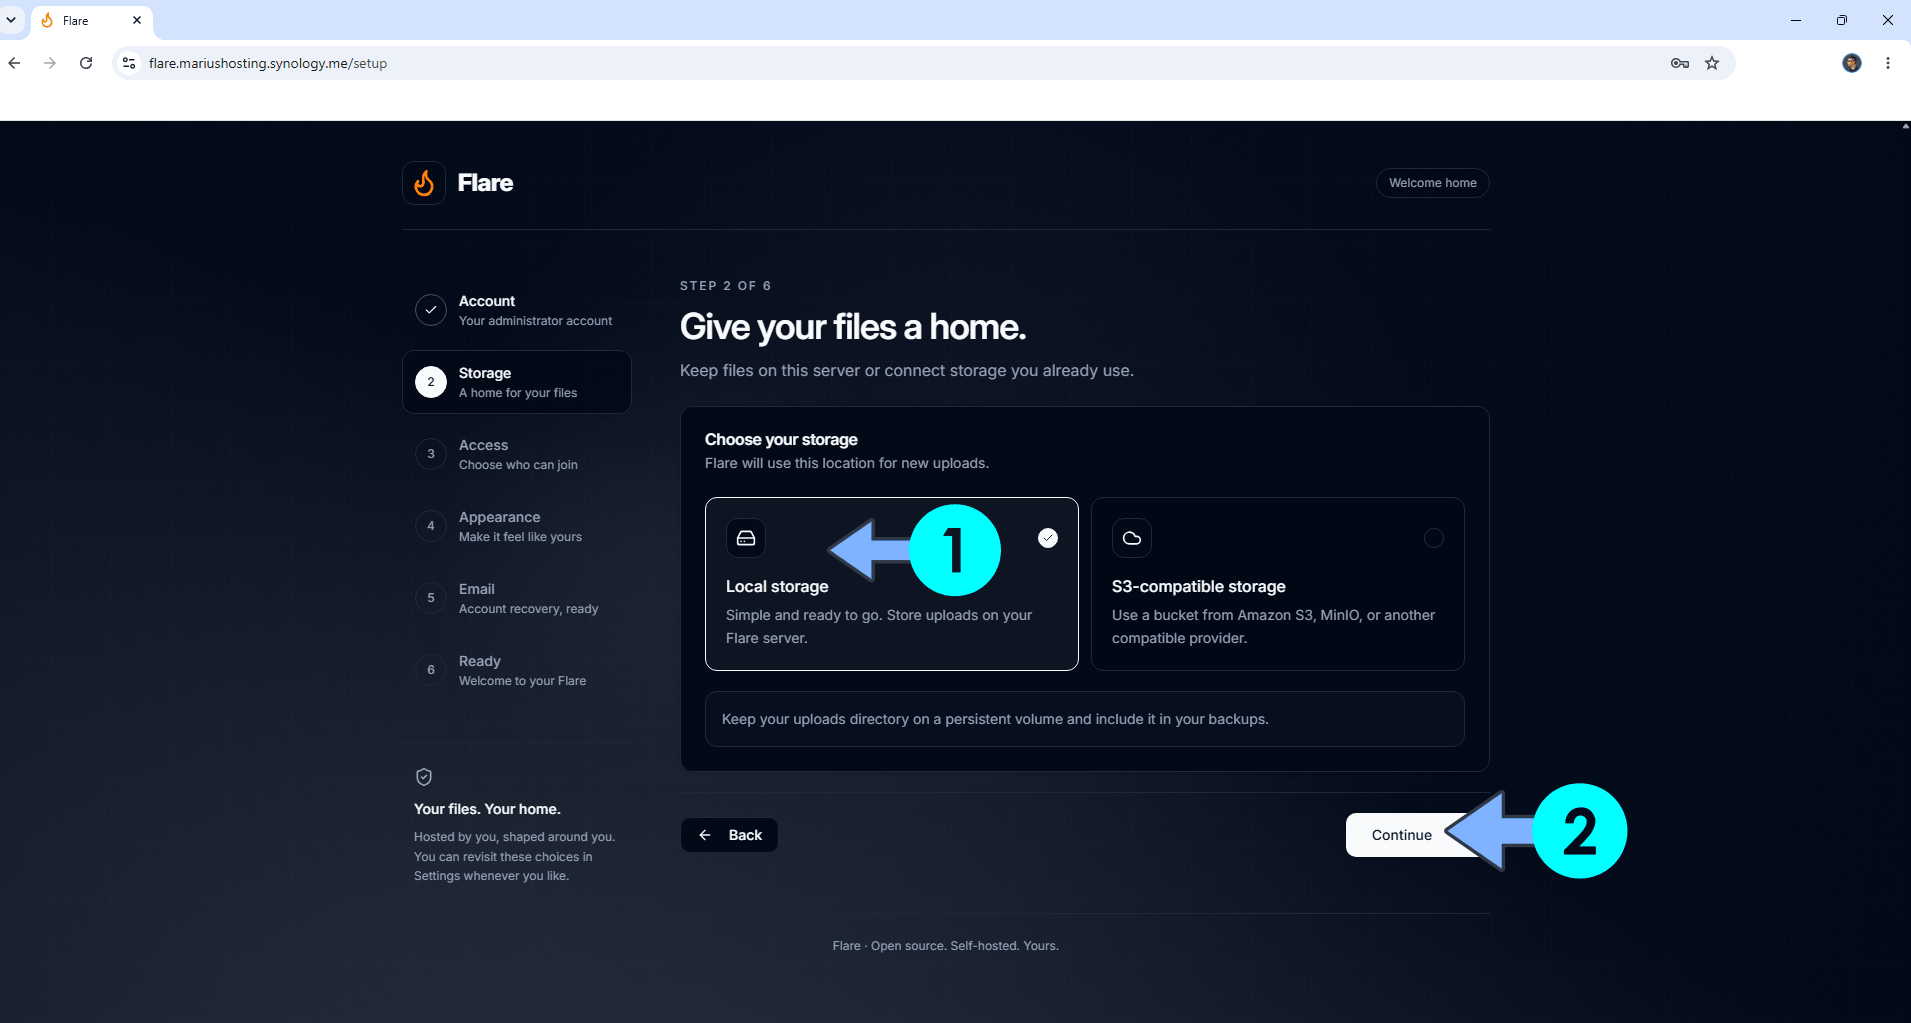Open the Account step in sidebar

[517, 310]
